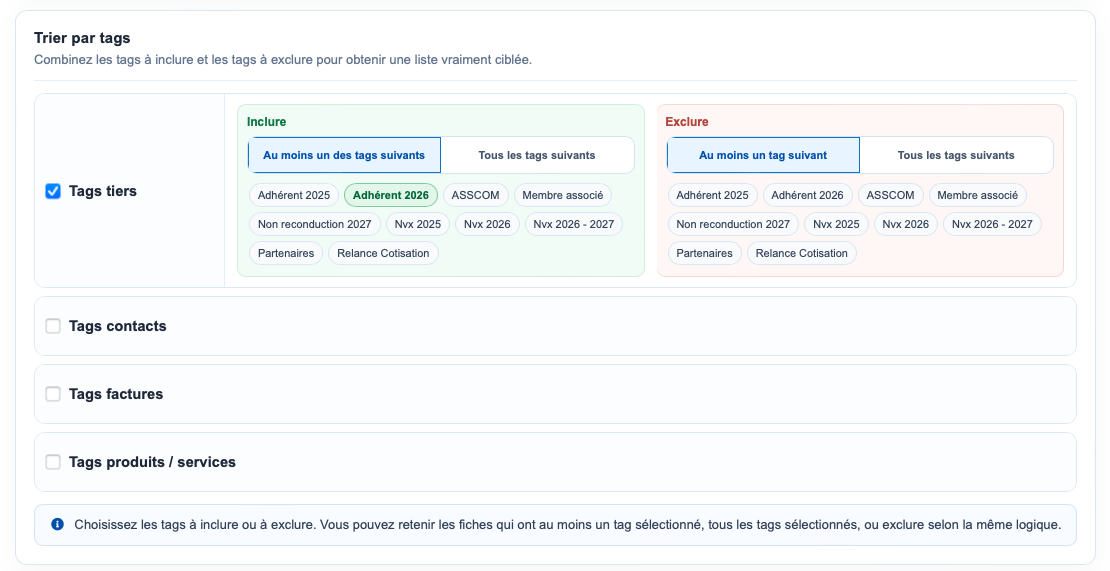Viewport: 1110px width, 571px height.
Task: Click the 'Combinez les tags à inclure' description
Action: pos(283,60)
